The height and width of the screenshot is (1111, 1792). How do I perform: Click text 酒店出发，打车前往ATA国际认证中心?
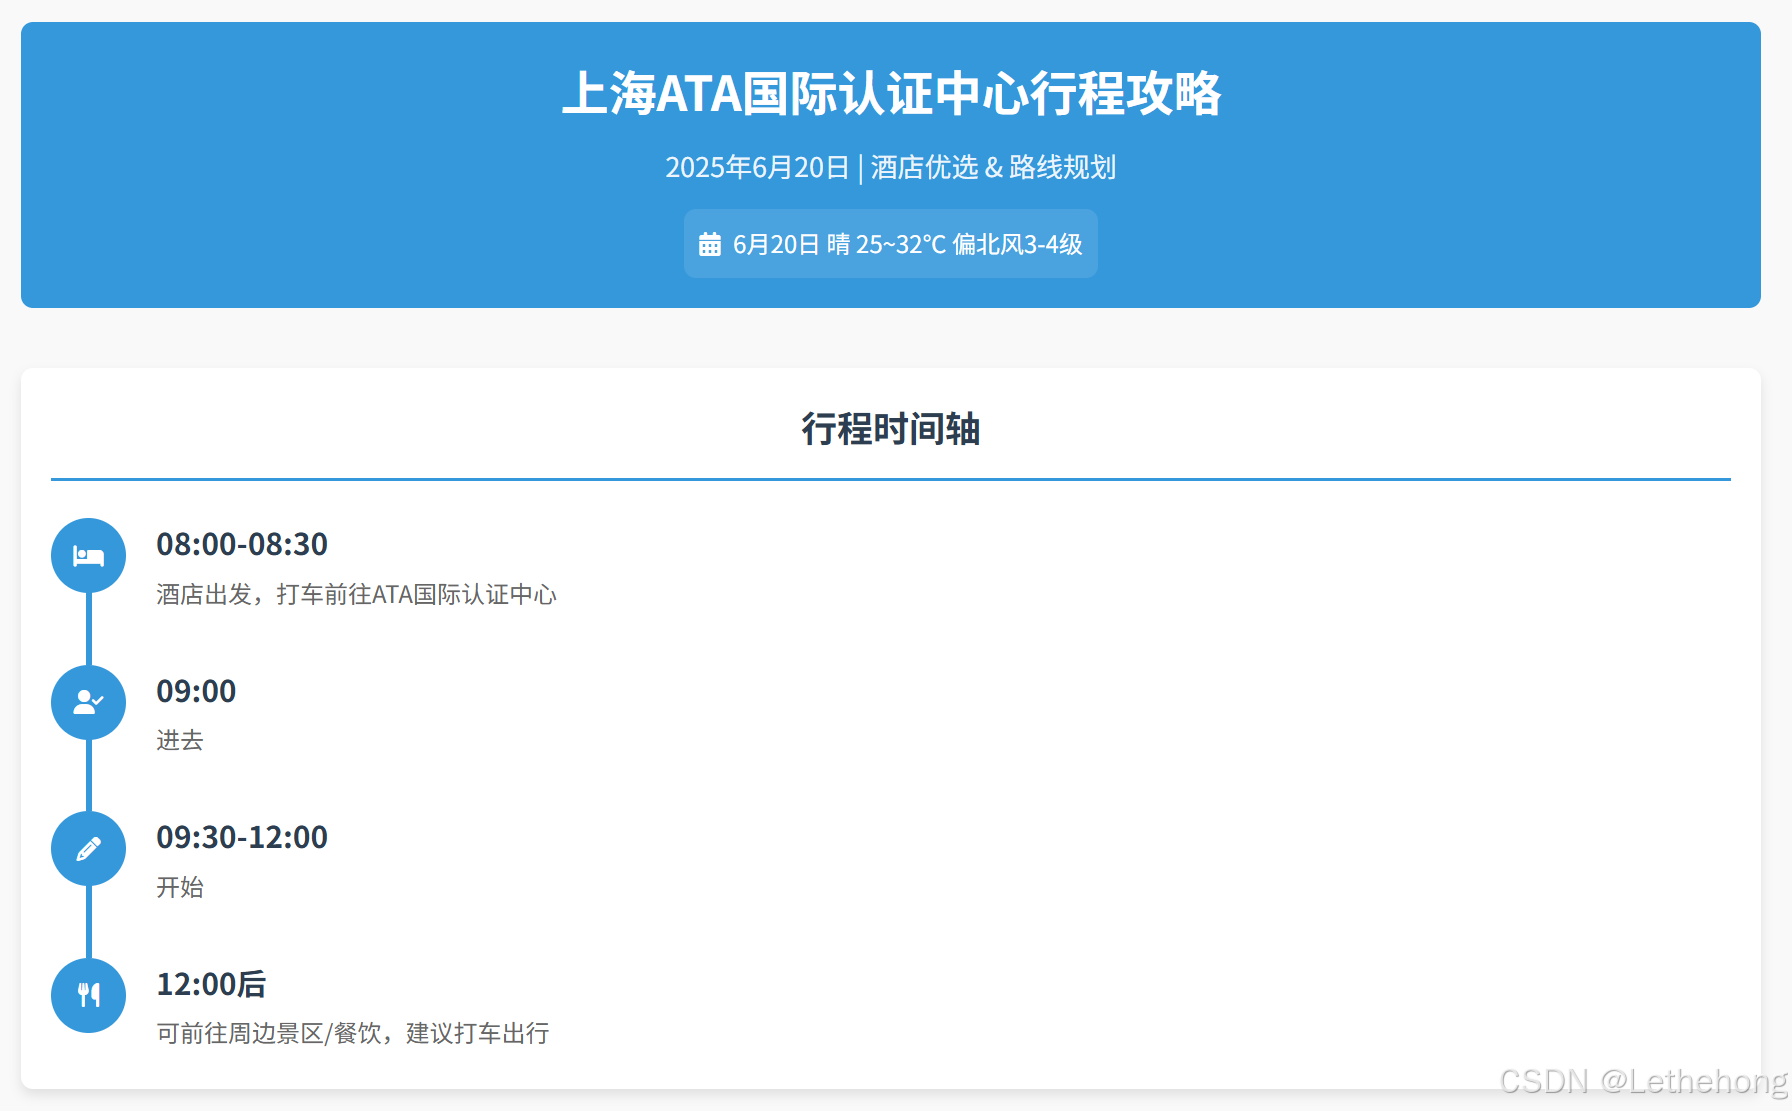tap(356, 594)
